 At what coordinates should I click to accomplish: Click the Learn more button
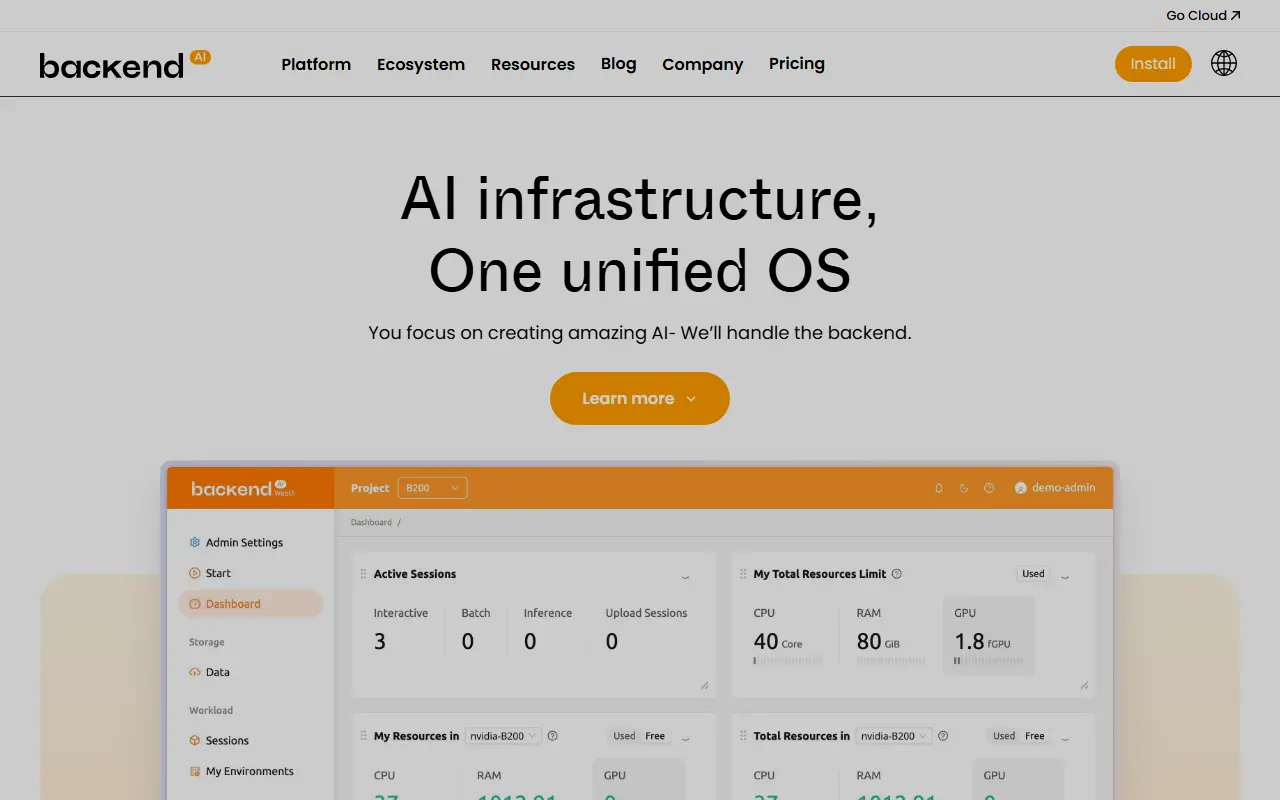(x=640, y=398)
